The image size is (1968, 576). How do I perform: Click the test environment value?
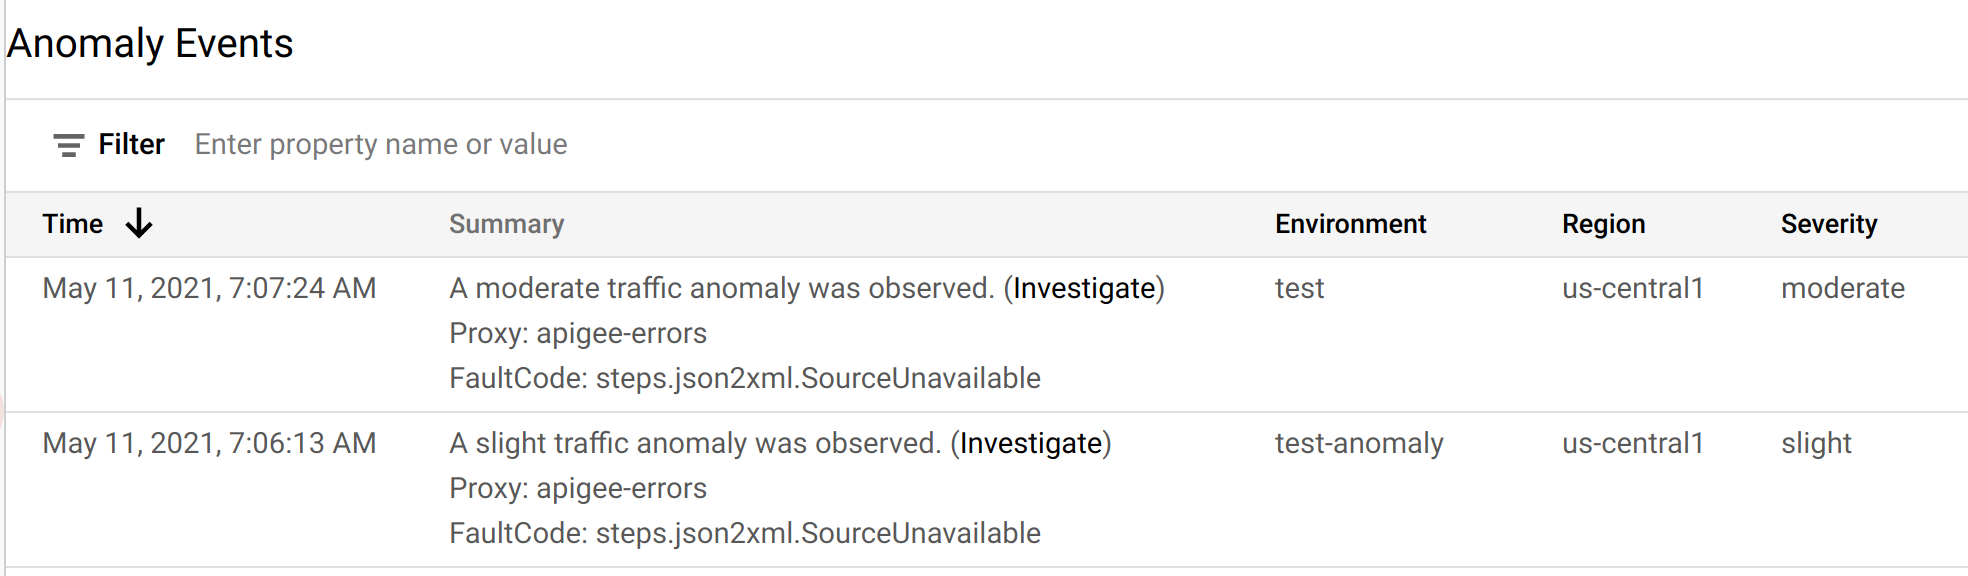(x=1298, y=288)
